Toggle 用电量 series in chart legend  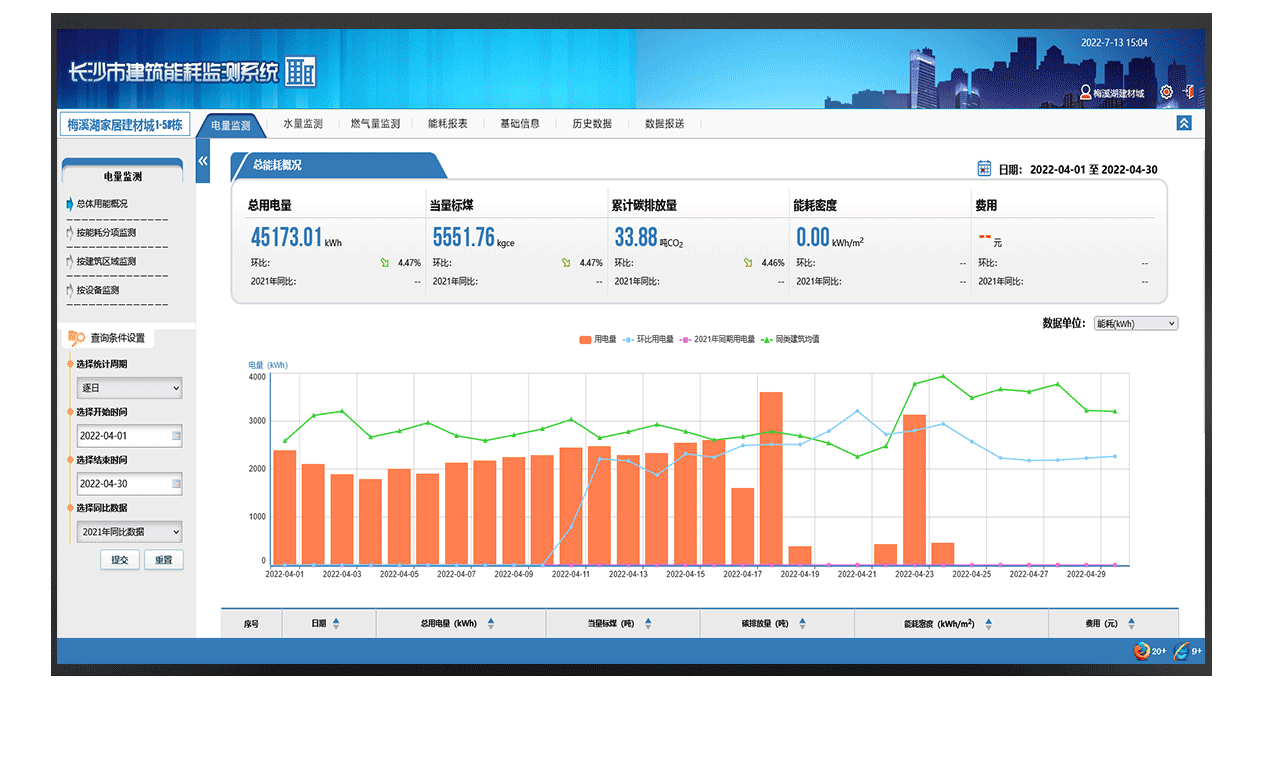tap(599, 340)
